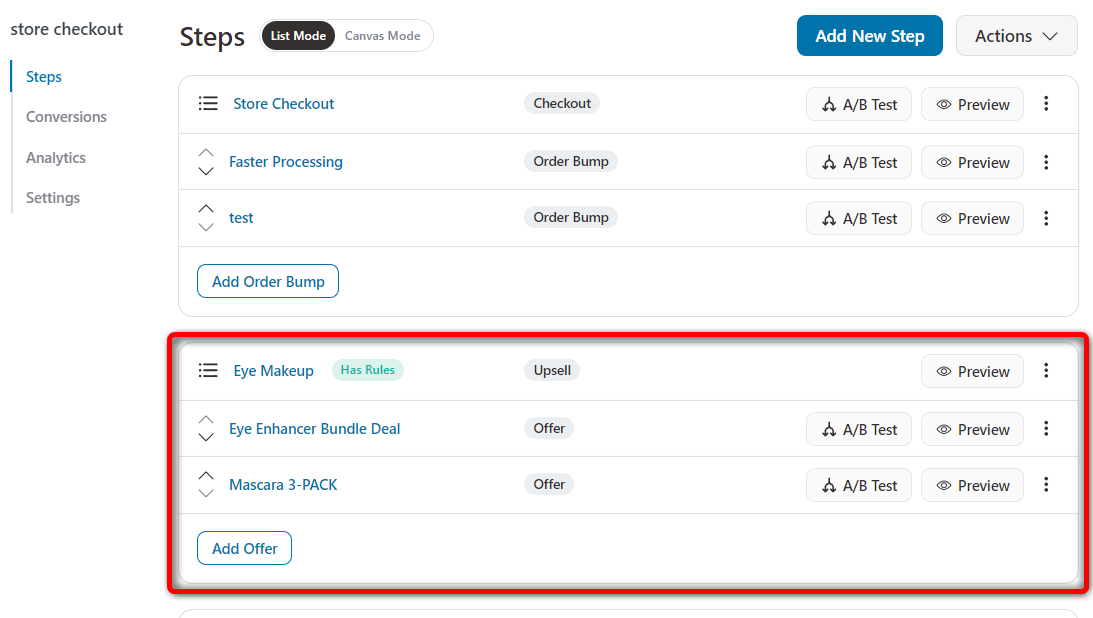Preview the Faster Processing bump
The image size is (1093, 618).
(x=972, y=162)
